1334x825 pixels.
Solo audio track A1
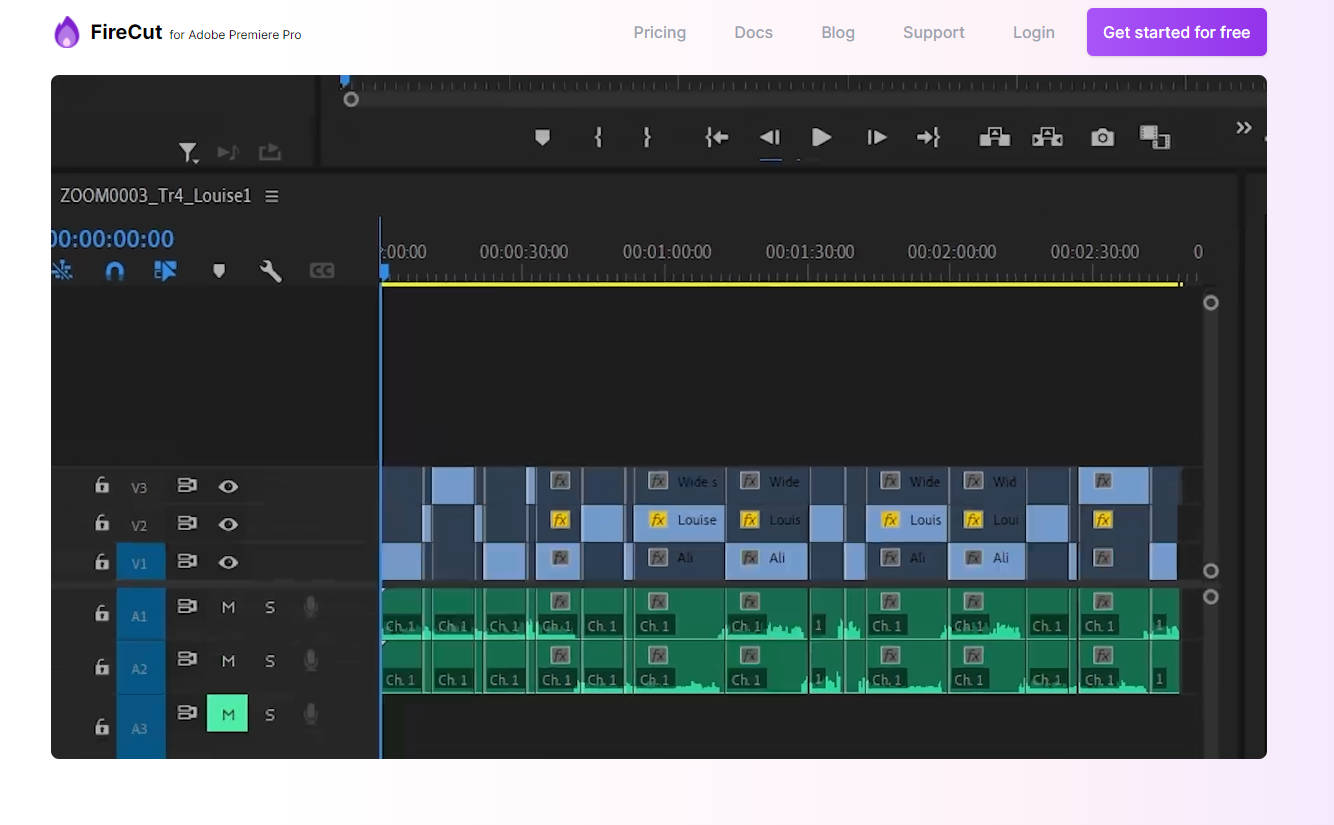pos(270,607)
